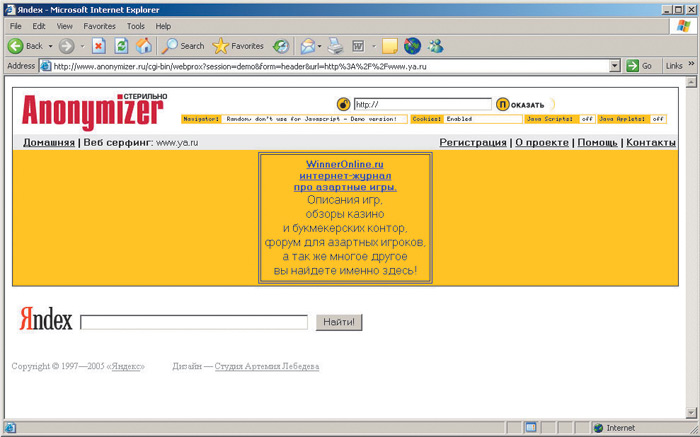
Task: Open the Back button history dropdown arrow
Action: 50,46
